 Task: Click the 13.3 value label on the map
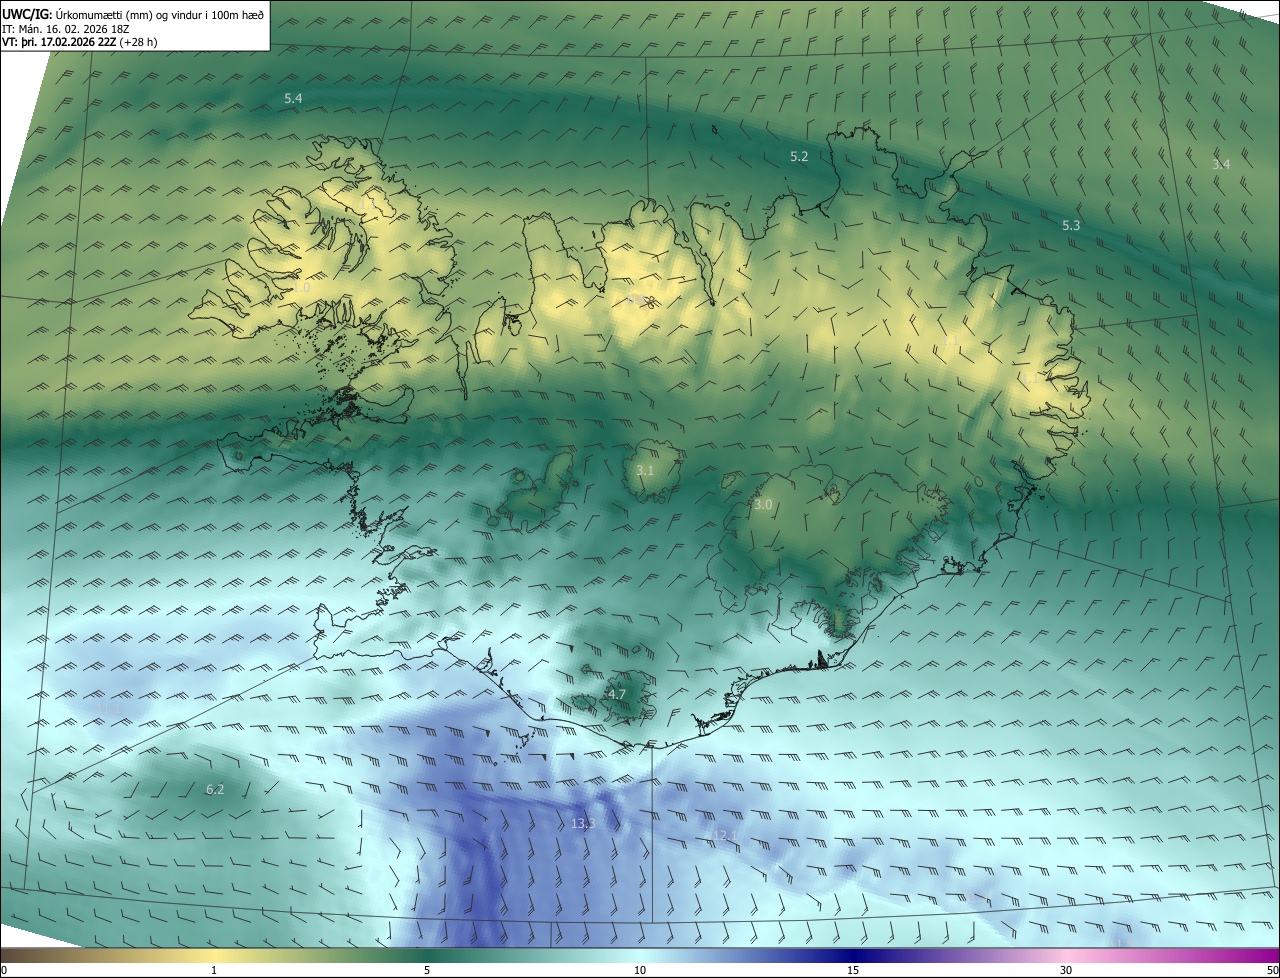583,824
